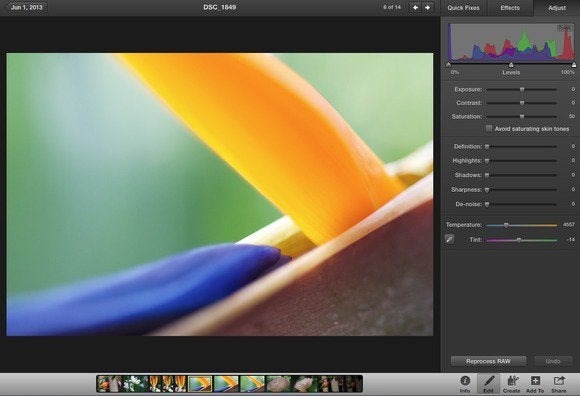Switch to the Quick Fixes tab
This screenshot has height=396, width=580.
[463, 8]
